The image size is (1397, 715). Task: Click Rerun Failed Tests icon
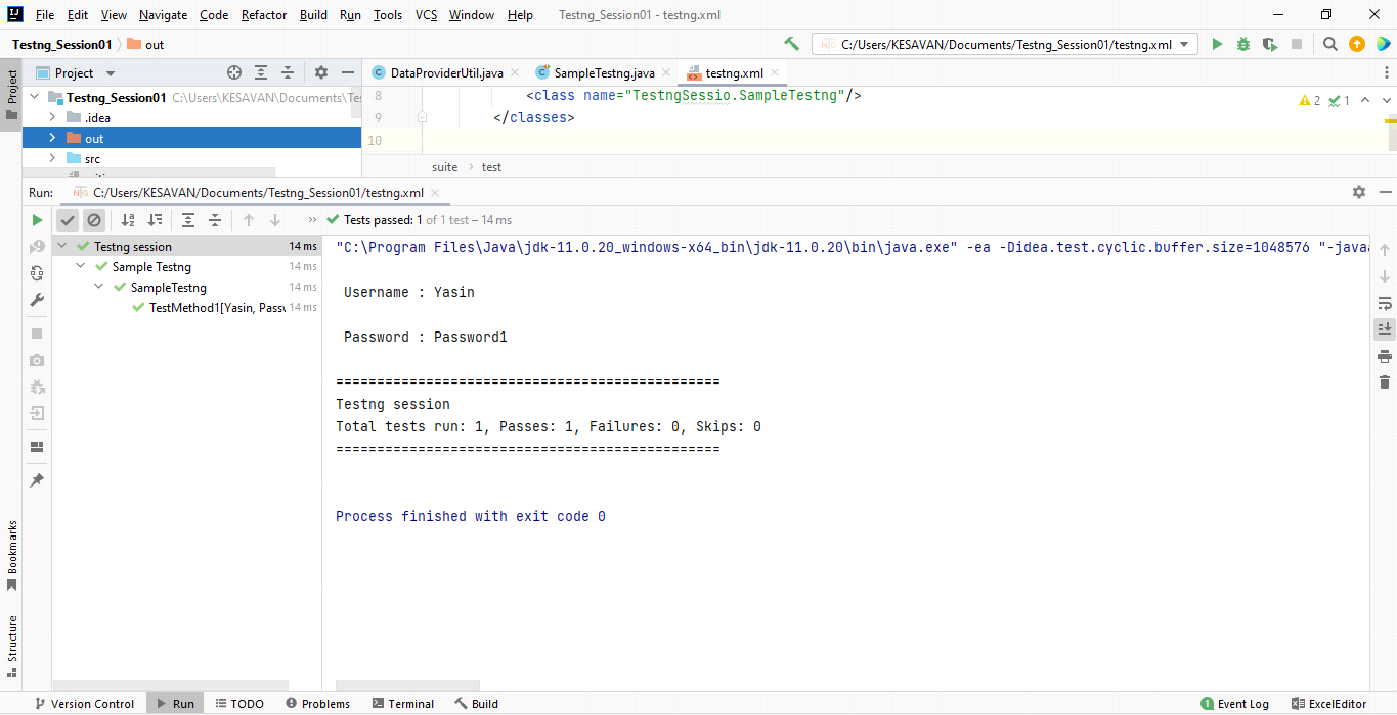point(37,246)
